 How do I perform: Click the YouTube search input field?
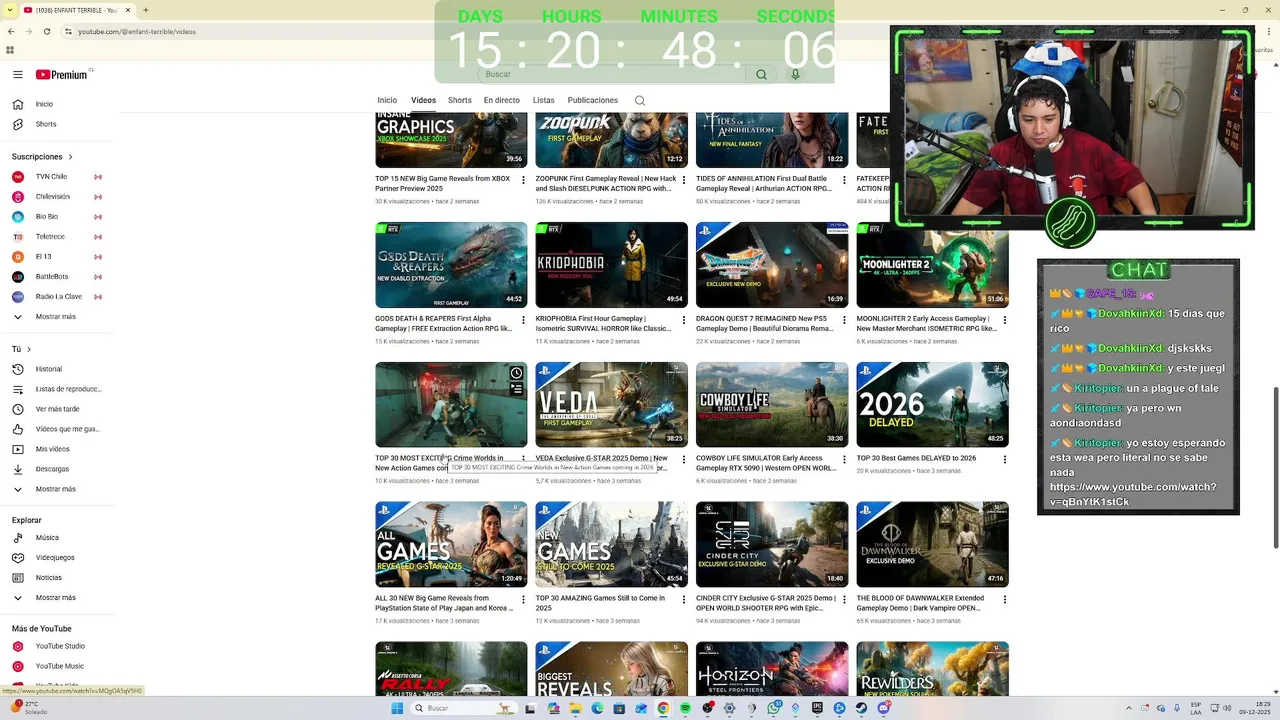point(612,74)
